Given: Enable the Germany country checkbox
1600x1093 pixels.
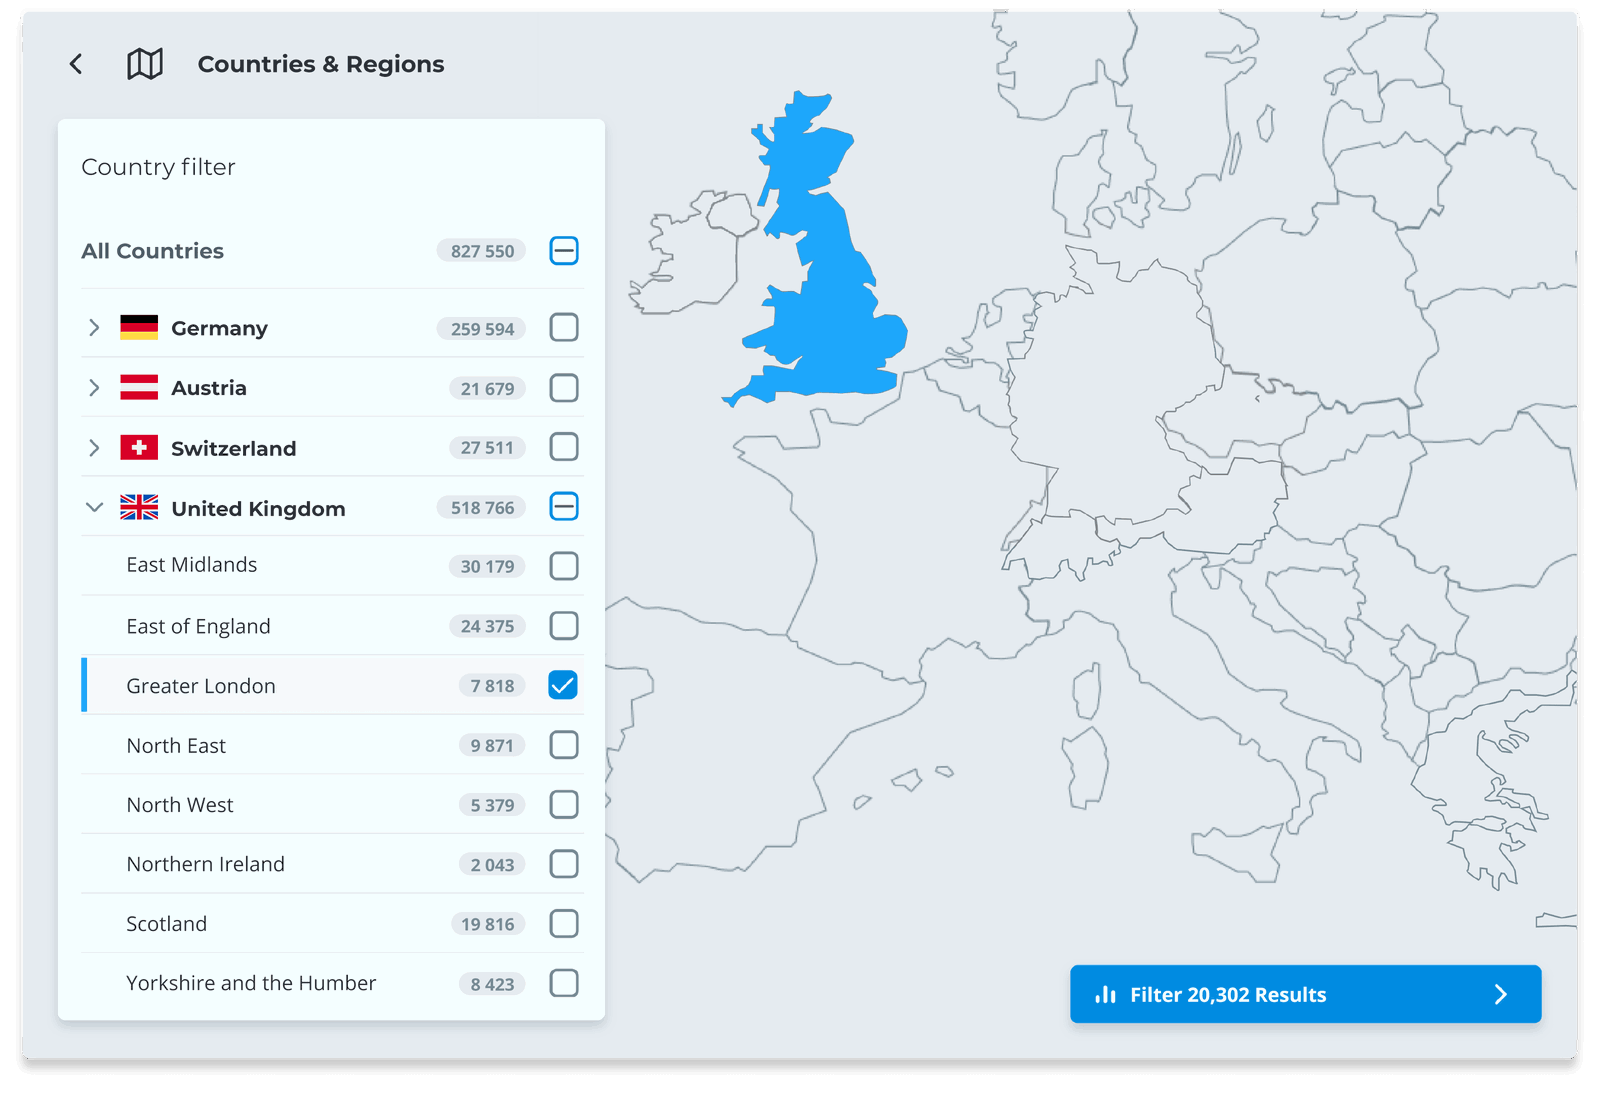Looking at the screenshot, I should click(x=564, y=327).
